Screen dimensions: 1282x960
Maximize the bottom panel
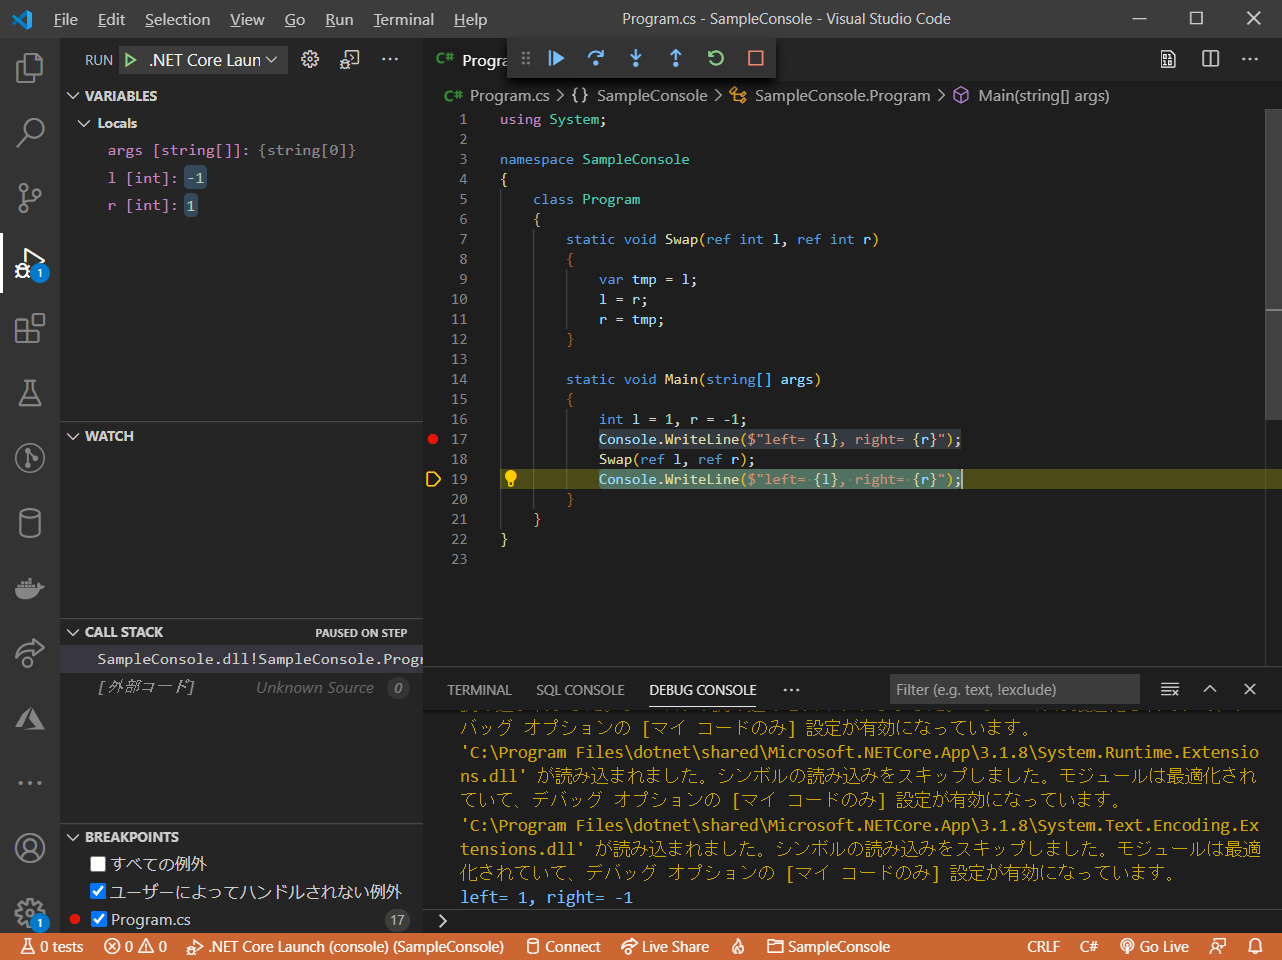1210,689
